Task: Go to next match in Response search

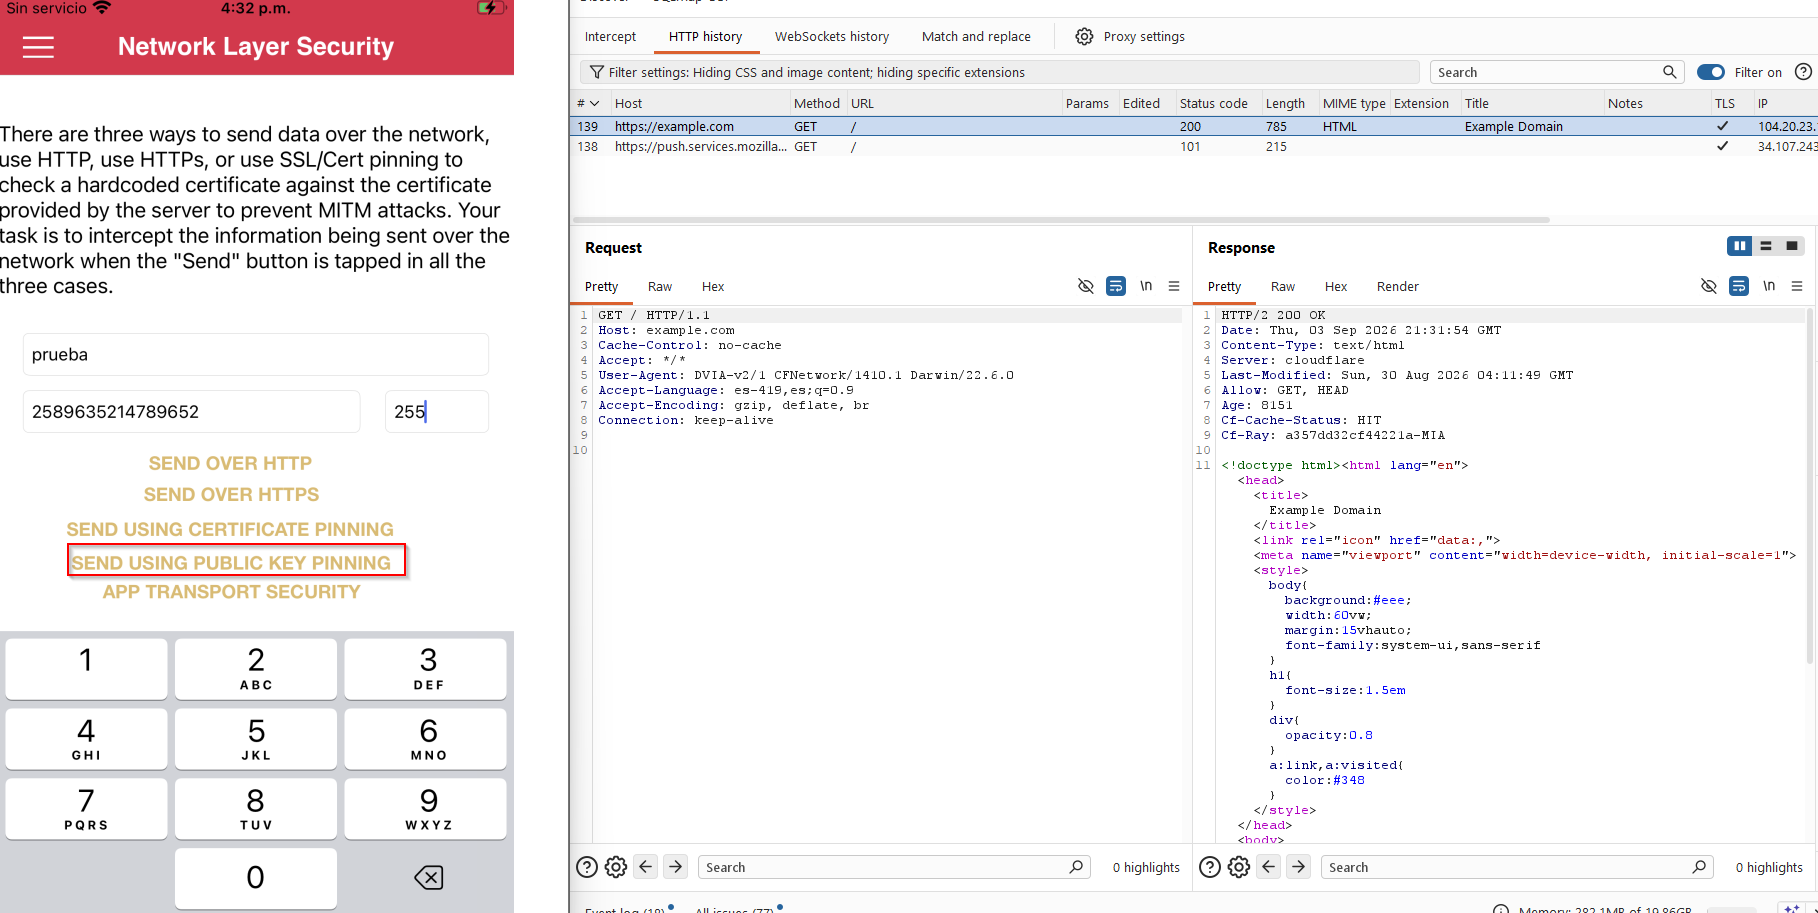Action: [1299, 867]
